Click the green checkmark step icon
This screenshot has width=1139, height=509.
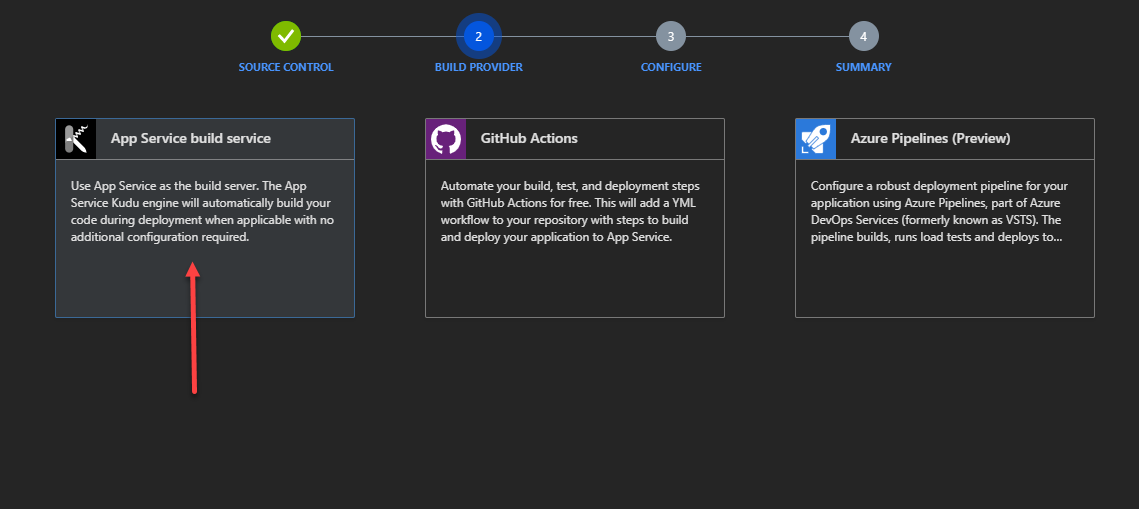coord(286,37)
